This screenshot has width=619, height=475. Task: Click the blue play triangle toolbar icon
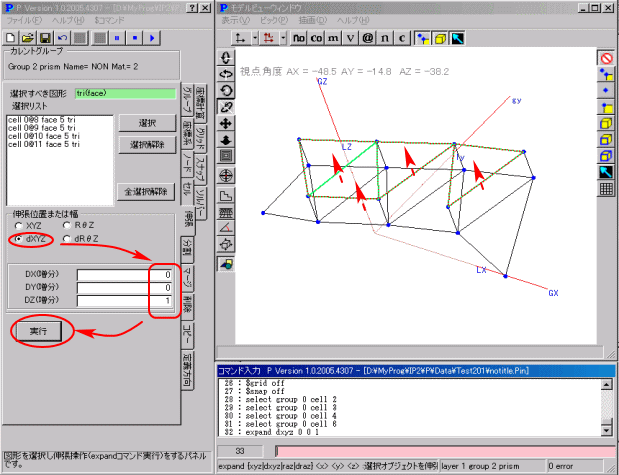(152, 38)
